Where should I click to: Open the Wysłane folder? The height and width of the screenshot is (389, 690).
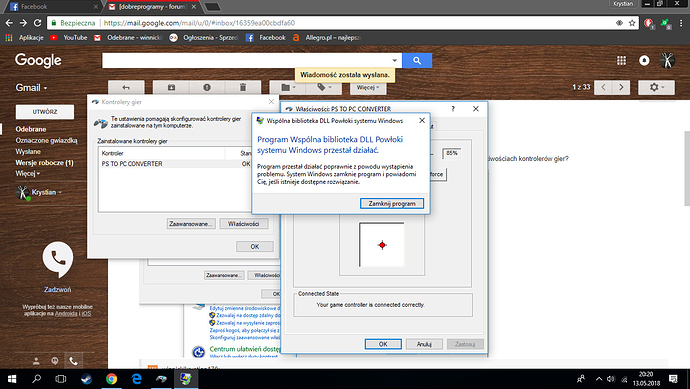click(x=28, y=151)
